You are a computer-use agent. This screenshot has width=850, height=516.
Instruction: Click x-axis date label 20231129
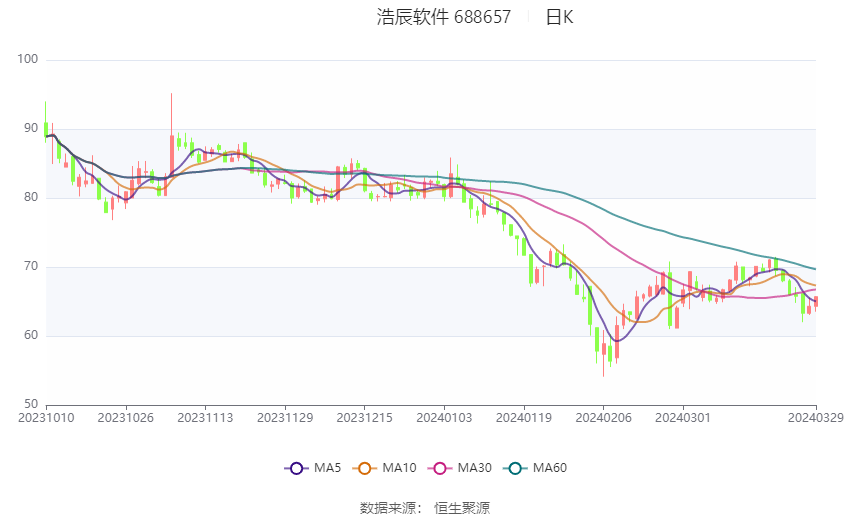[x=285, y=418]
